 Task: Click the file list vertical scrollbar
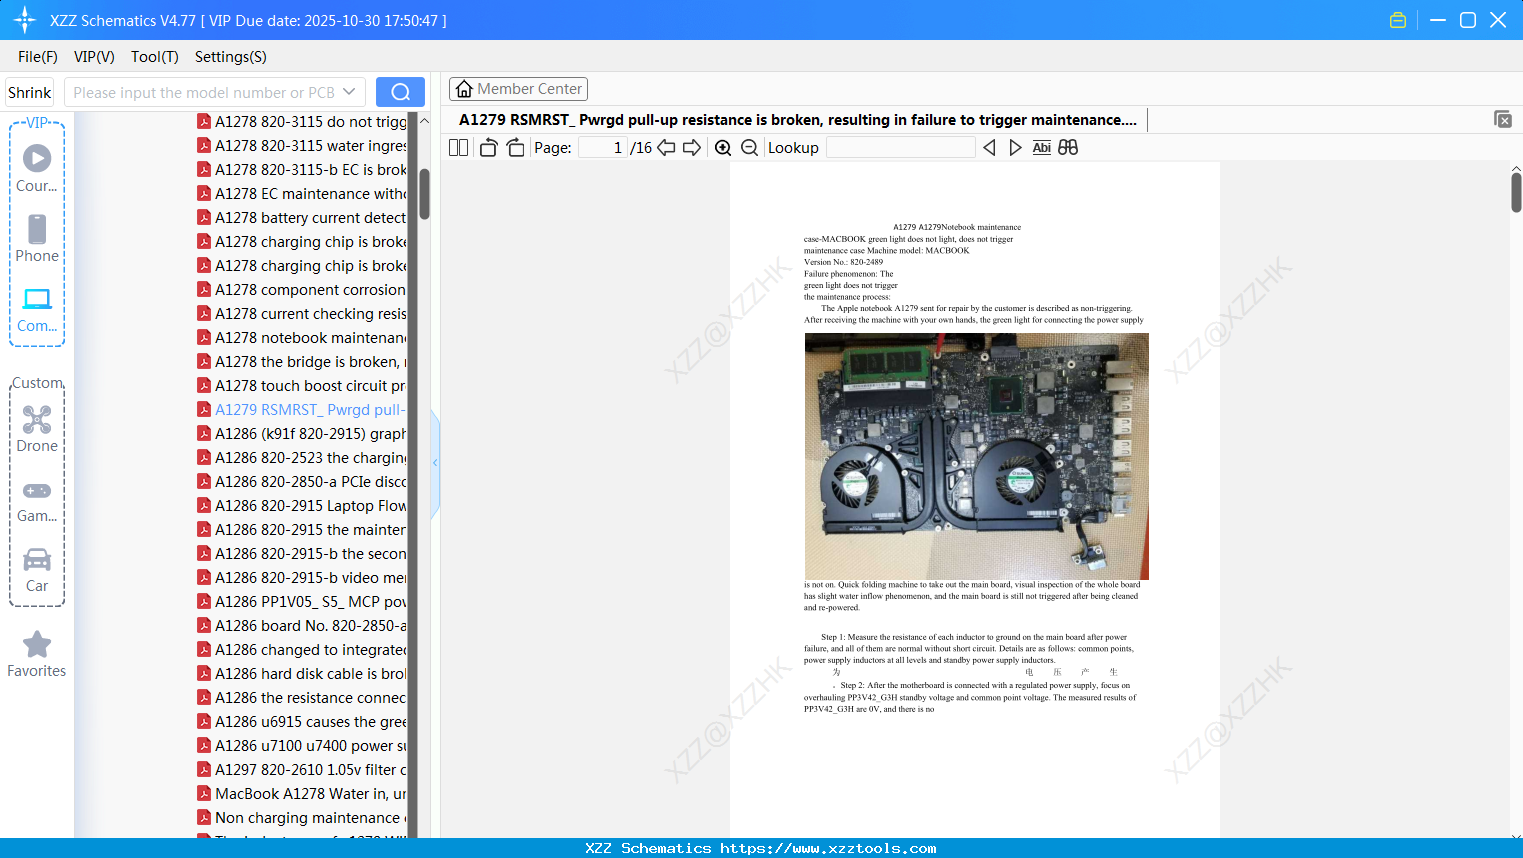424,192
